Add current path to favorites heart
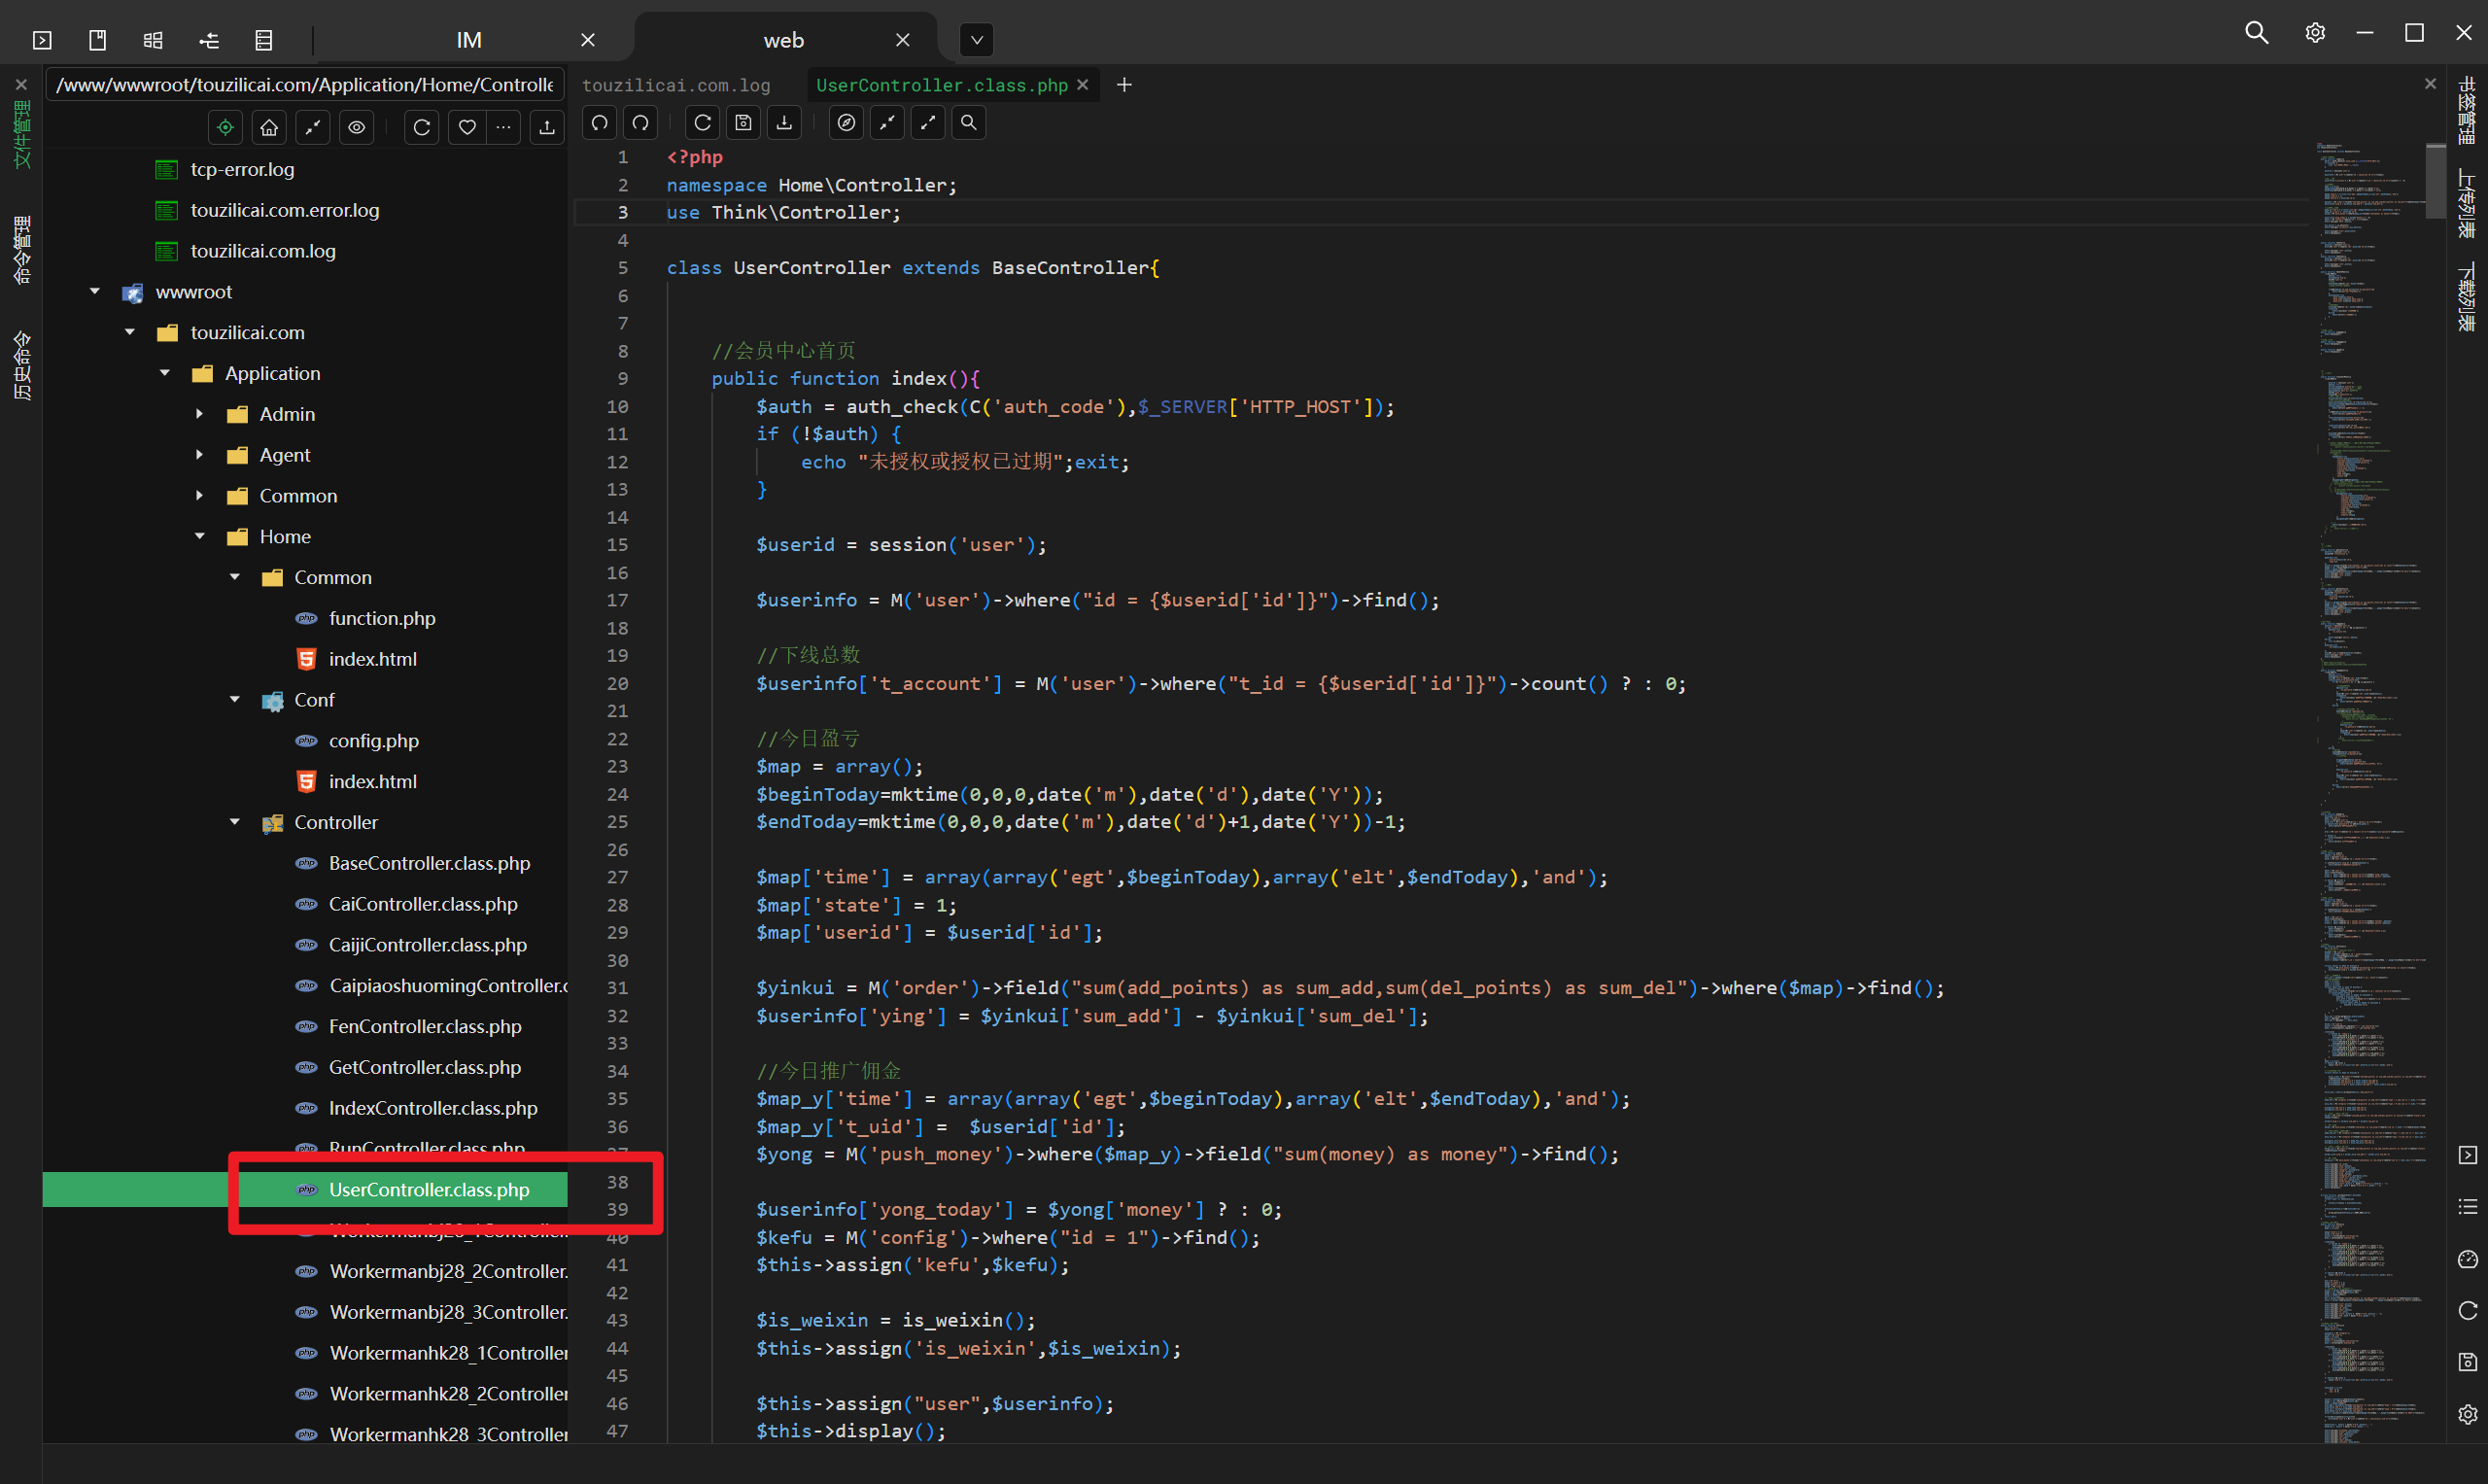Viewport: 2488px width, 1484px height. click(467, 127)
